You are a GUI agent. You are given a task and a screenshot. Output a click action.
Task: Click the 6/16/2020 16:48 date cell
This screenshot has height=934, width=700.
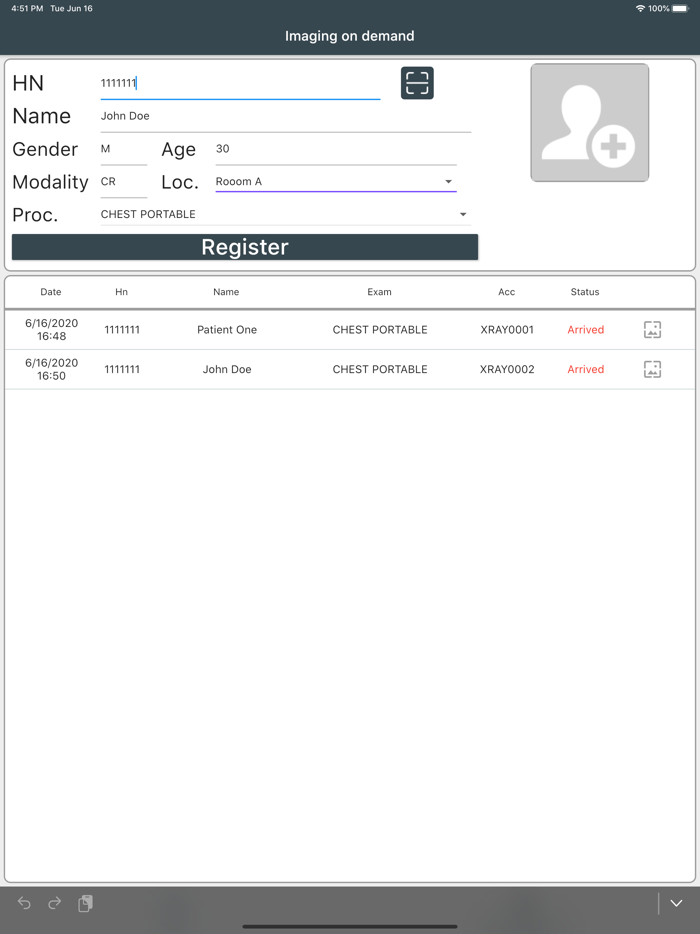point(51,329)
